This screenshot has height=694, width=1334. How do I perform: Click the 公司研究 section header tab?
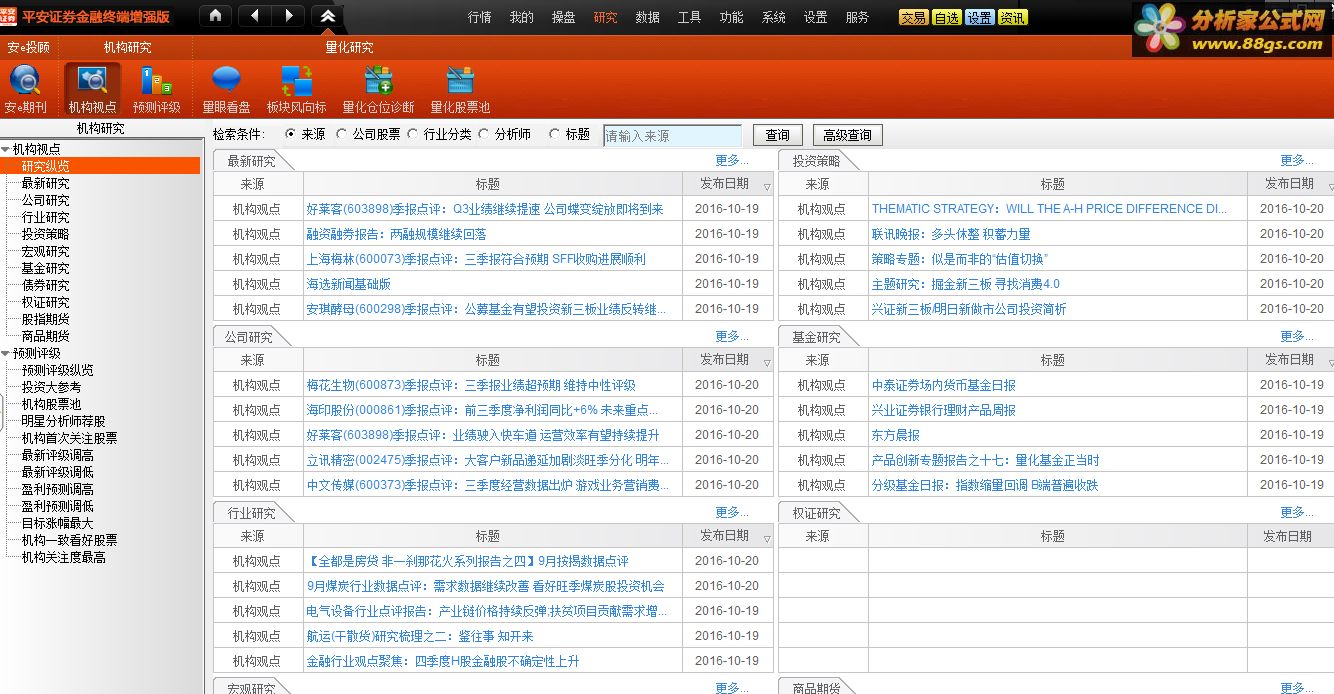[249, 337]
